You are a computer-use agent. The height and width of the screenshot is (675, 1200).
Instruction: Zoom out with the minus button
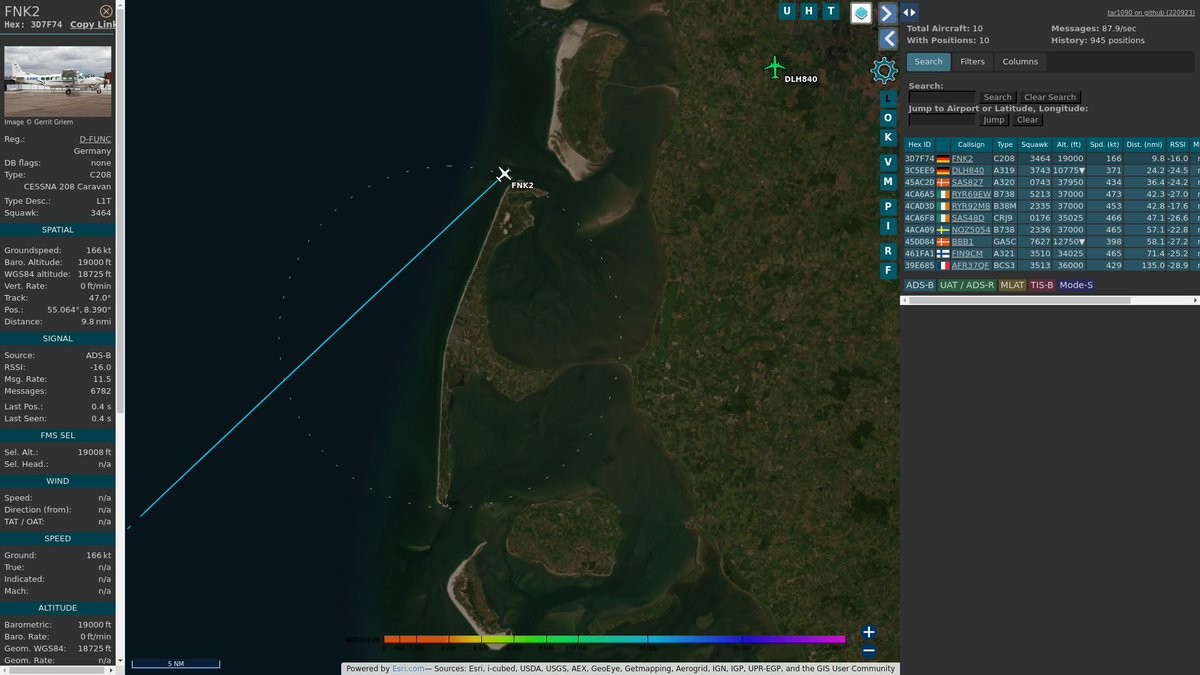[x=869, y=650]
